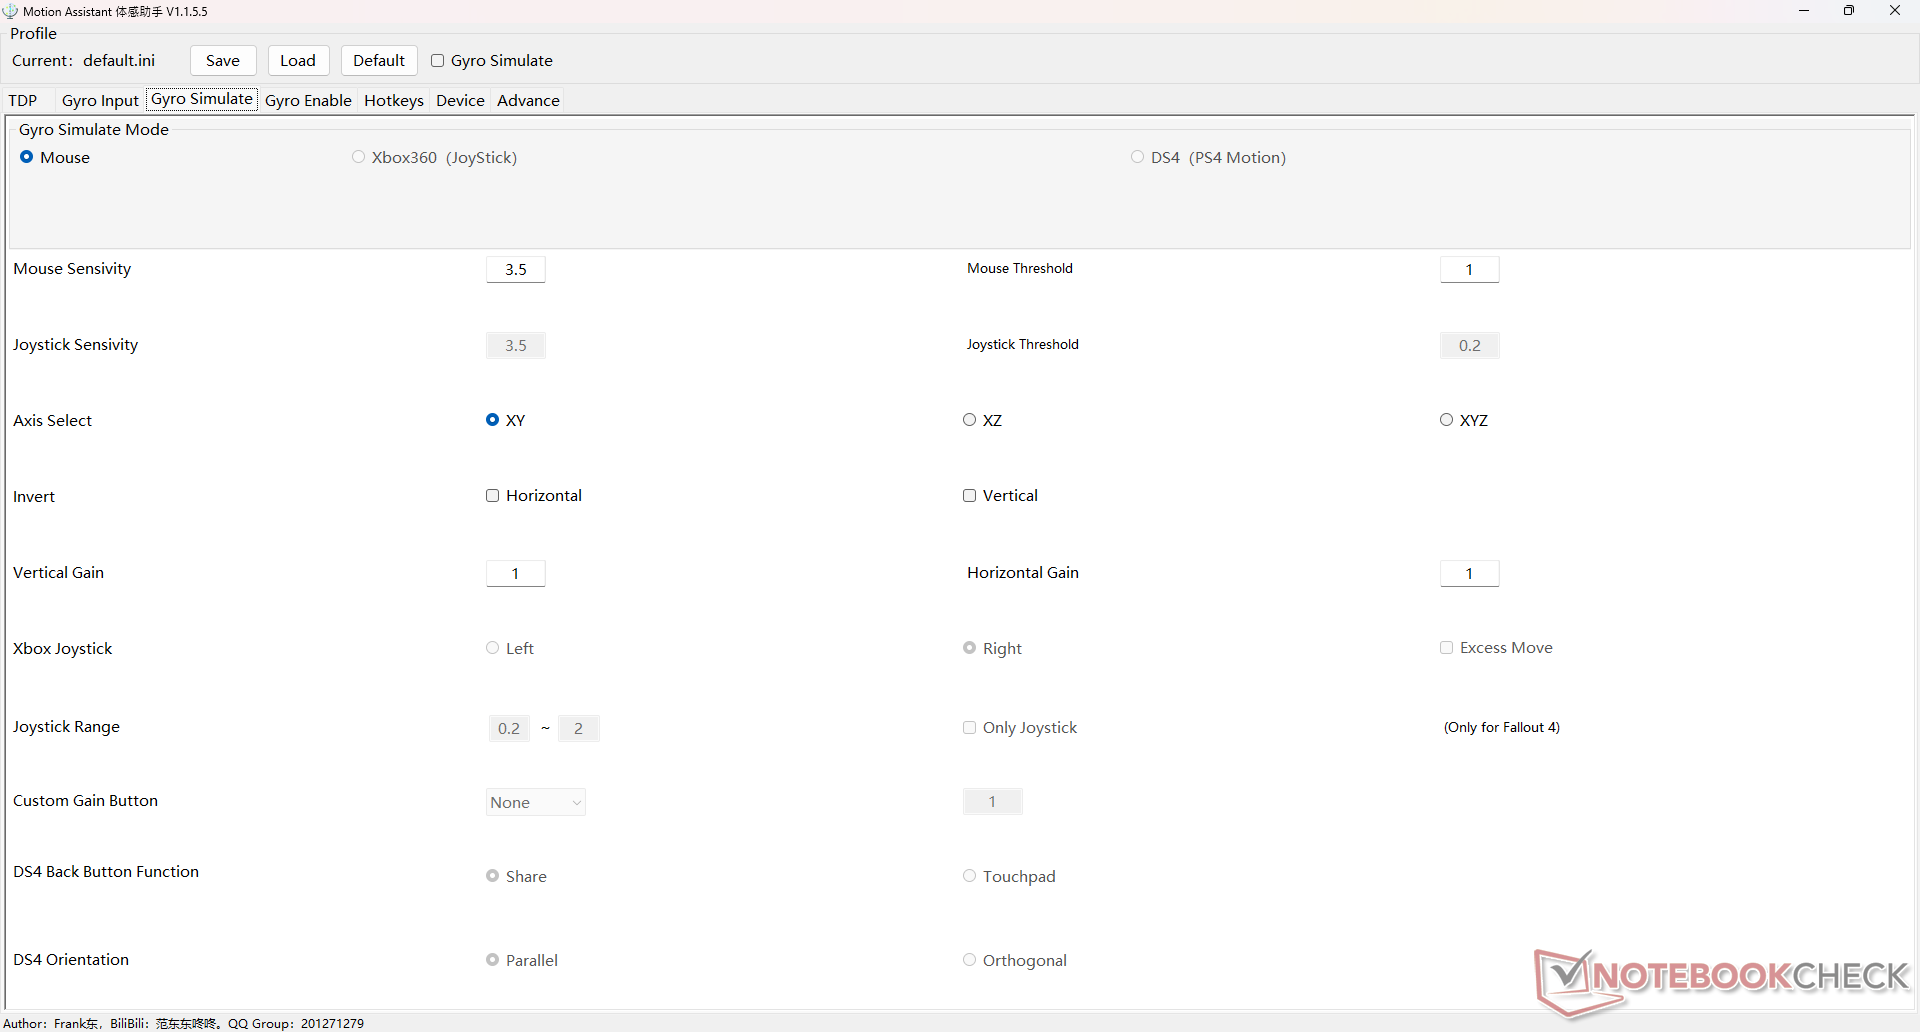Screen dimensions: 1920x1032
Task: Click the Horizontal Gain input field
Action: (1469, 574)
